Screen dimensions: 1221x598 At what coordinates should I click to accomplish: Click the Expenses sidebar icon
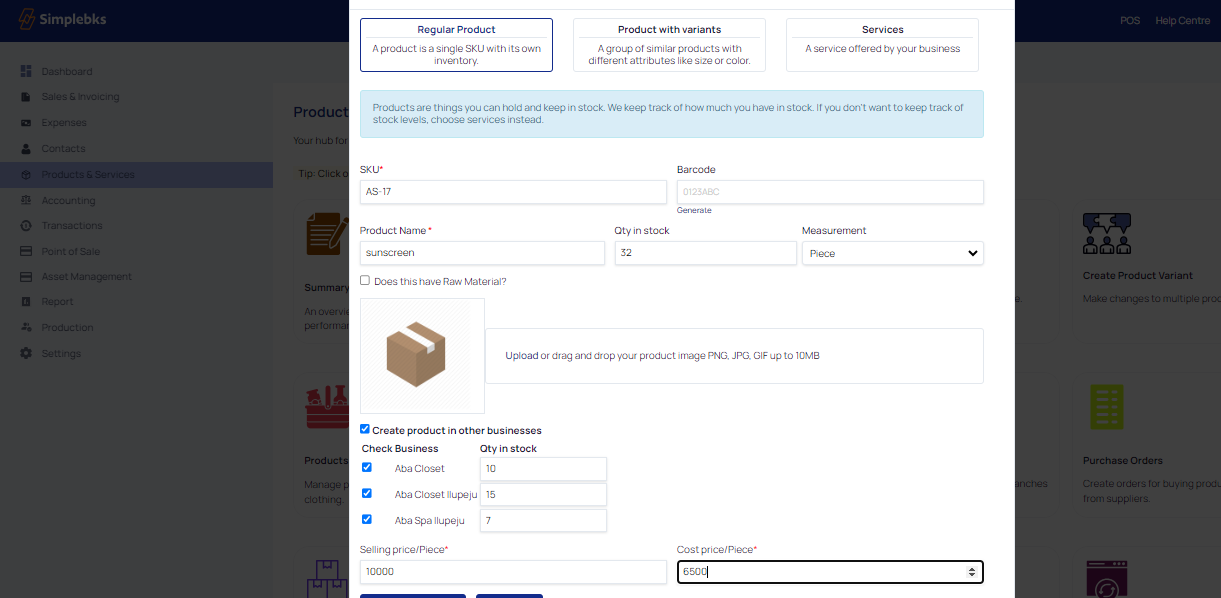26,123
